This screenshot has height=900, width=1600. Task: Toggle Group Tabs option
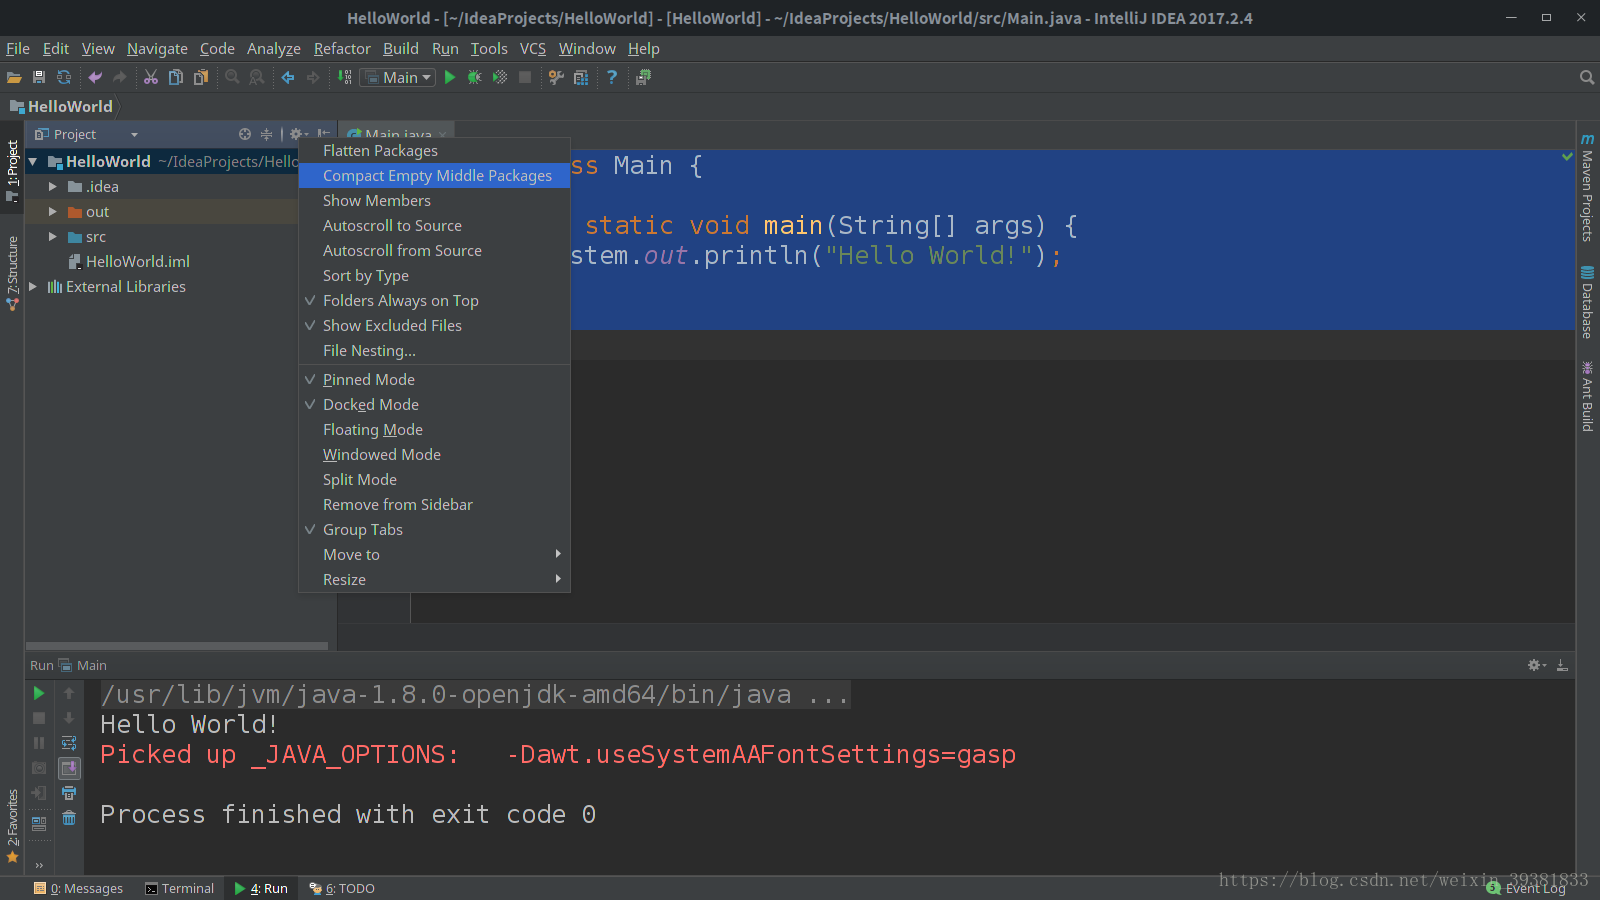[434, 529]
